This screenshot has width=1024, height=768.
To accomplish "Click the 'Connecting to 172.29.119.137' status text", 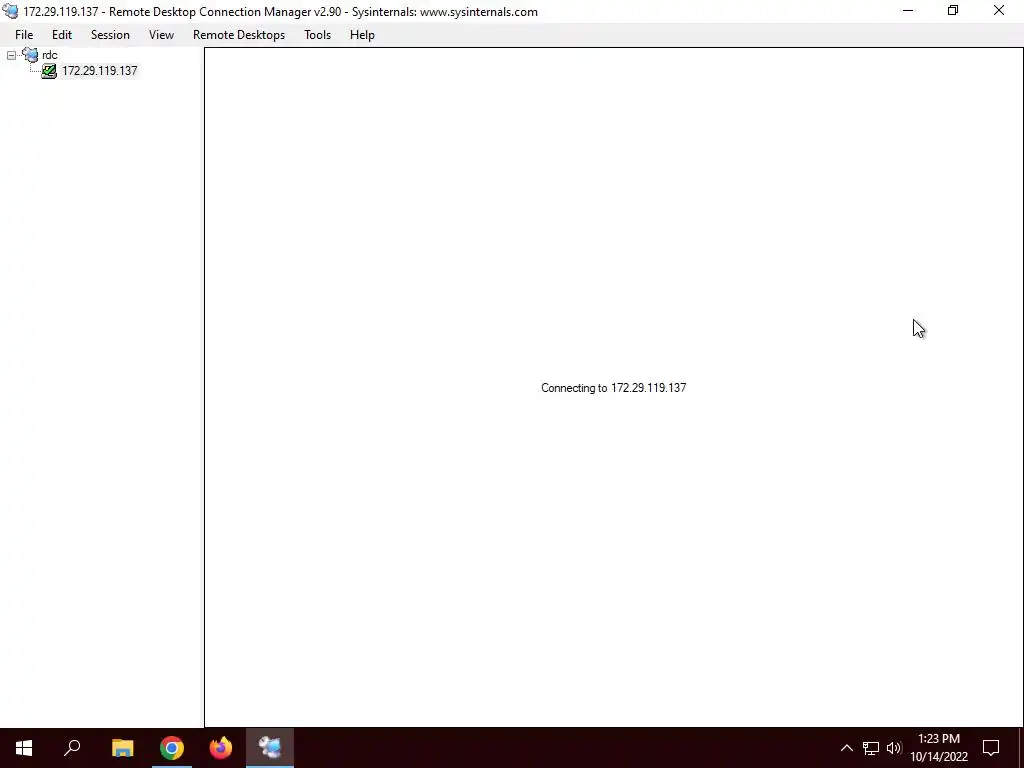I will tap(613, 388).
